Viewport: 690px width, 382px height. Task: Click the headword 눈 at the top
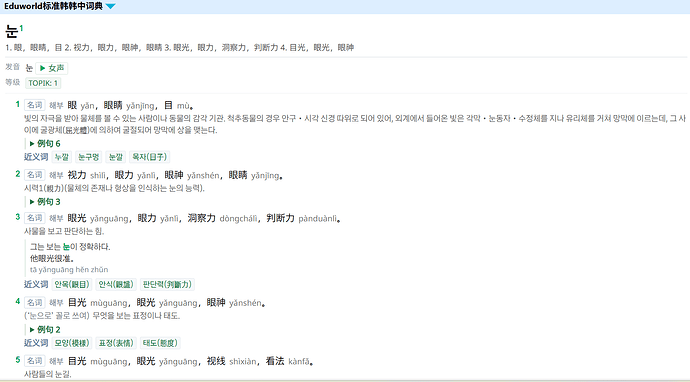[11, 31]
